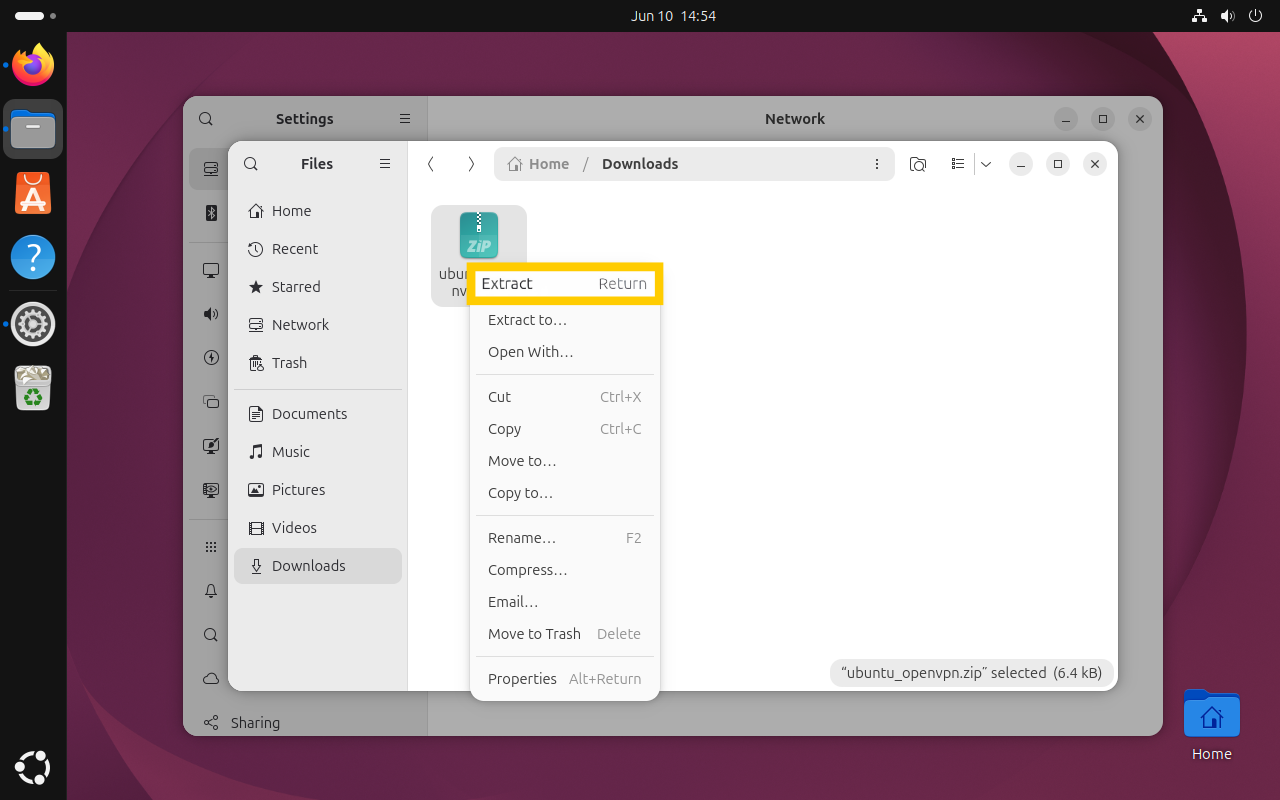Select Downloads in the Files sidebar
Image resolution: width=1280 pixels, height=800 pixels.
318,566
